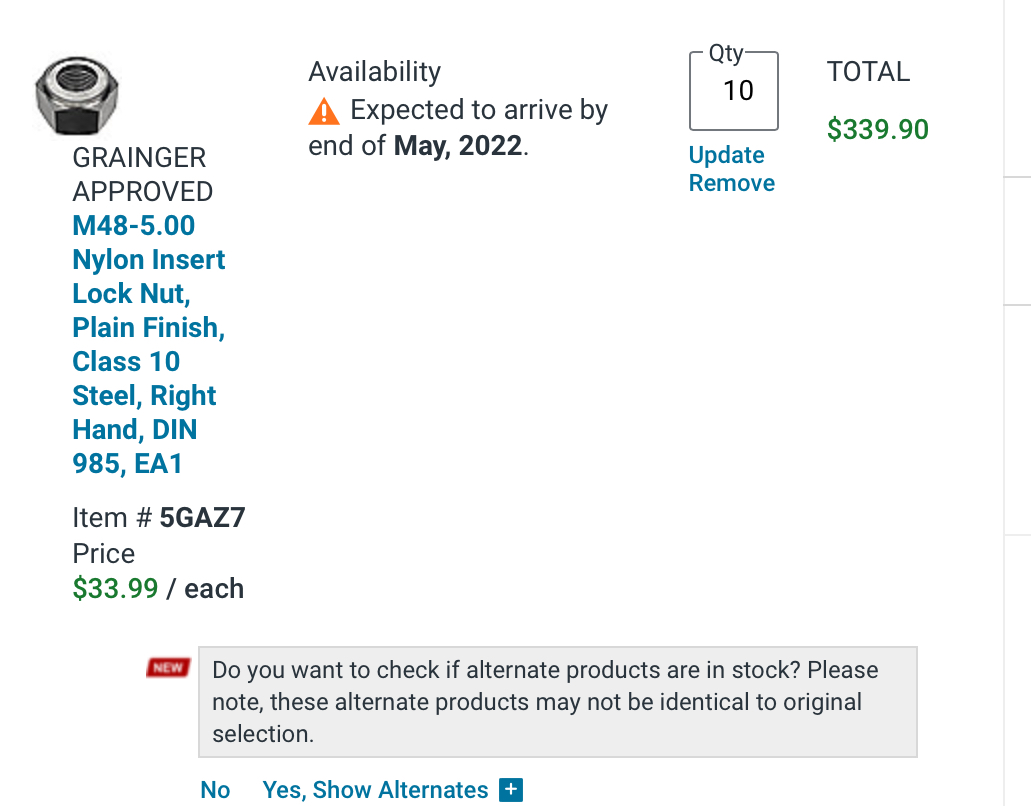Click the May, 2022 arrival date
This screenshot has width=1031, height=806.
pyautogui.click(x=457, y=146)
